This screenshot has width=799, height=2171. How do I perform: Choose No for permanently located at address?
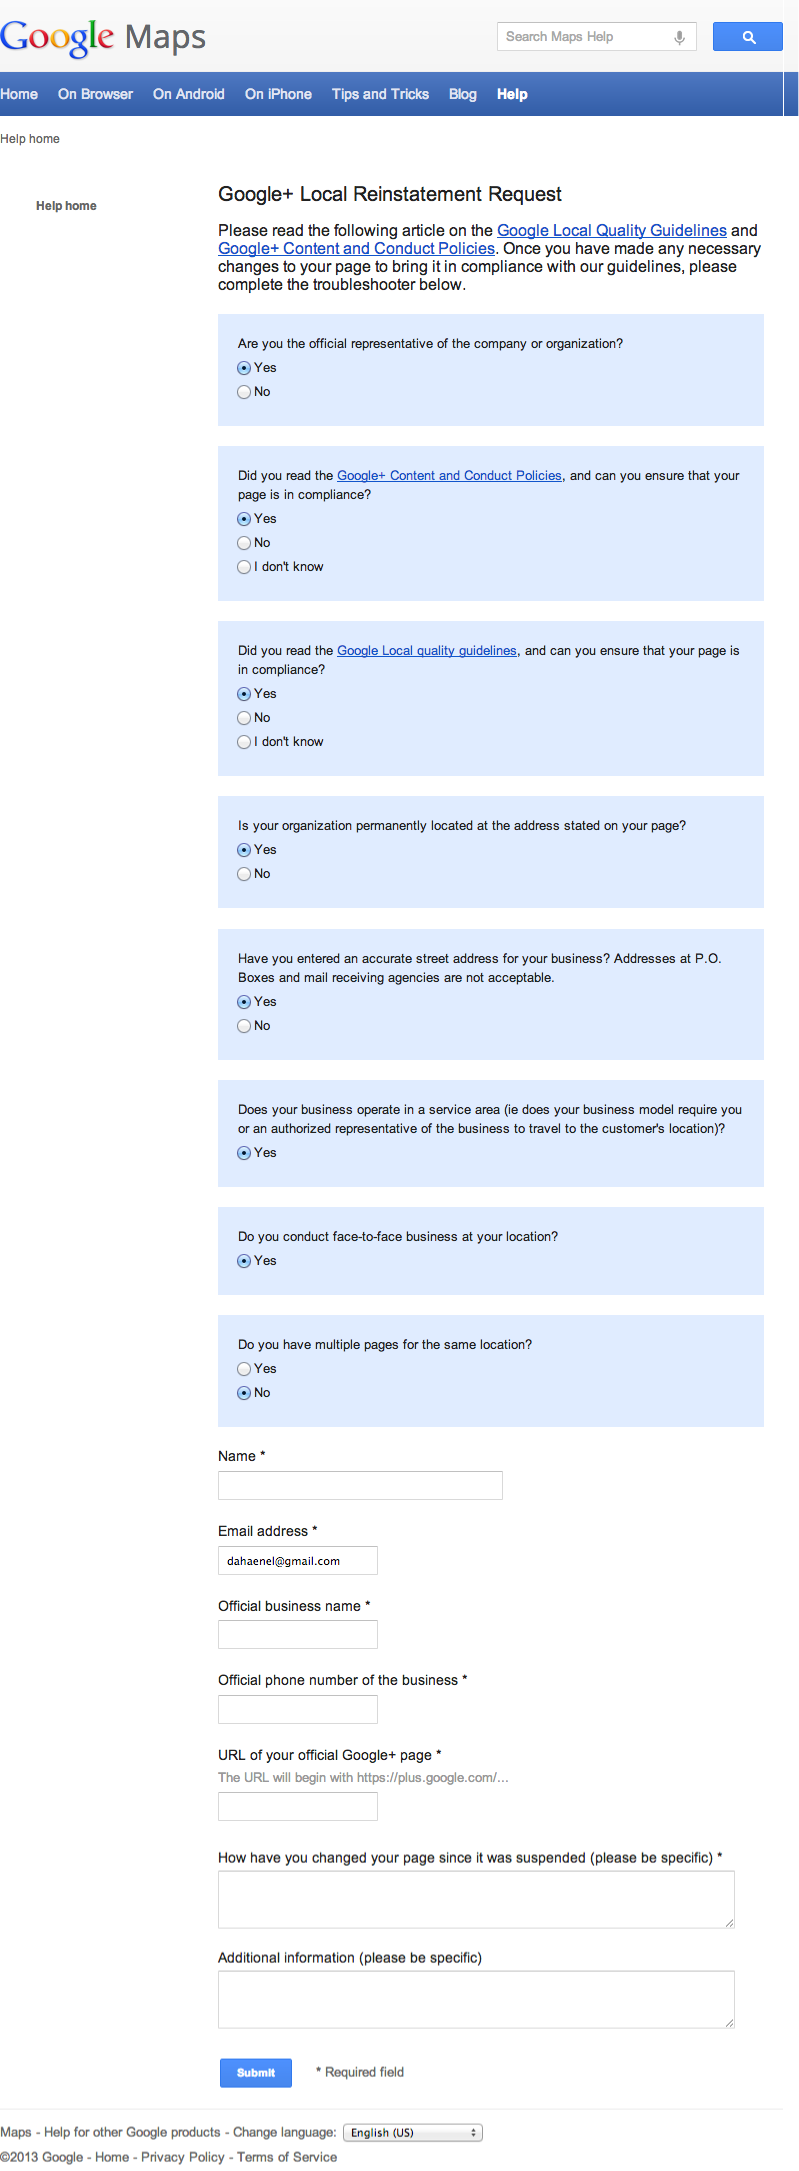click(x=244, y=874)
